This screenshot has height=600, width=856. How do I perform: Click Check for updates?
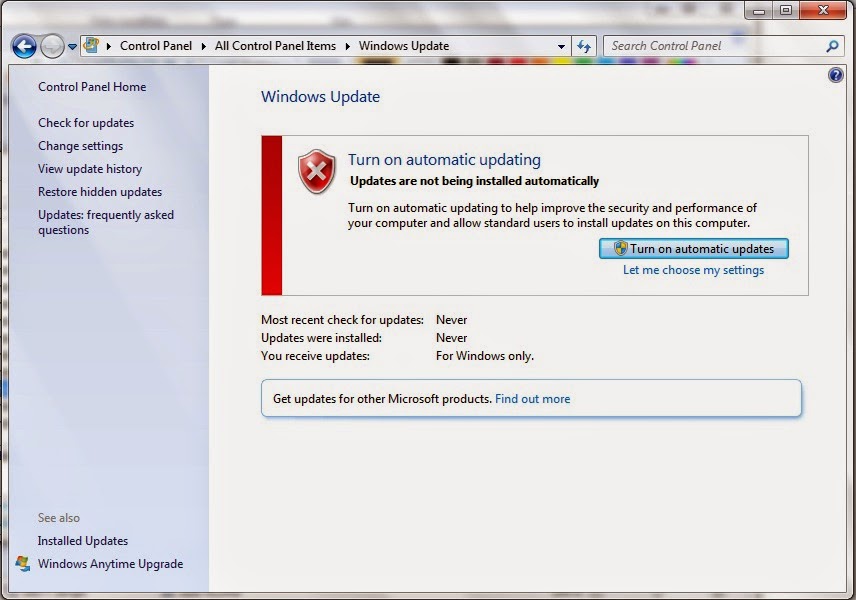pyautogui.click(x=86, y=123)
